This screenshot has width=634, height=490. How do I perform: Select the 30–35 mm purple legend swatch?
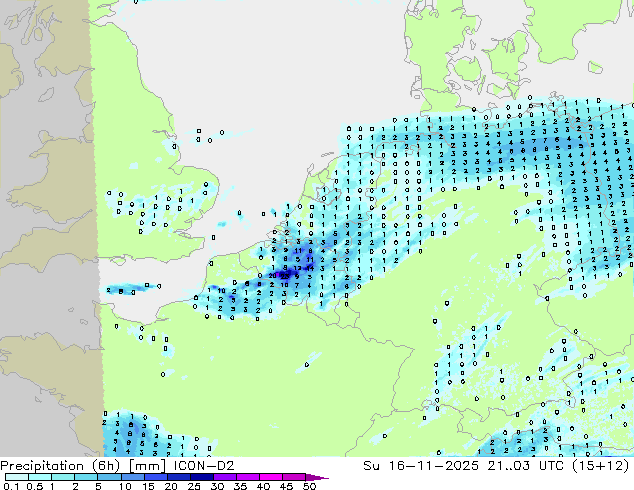tap(225, 477)
